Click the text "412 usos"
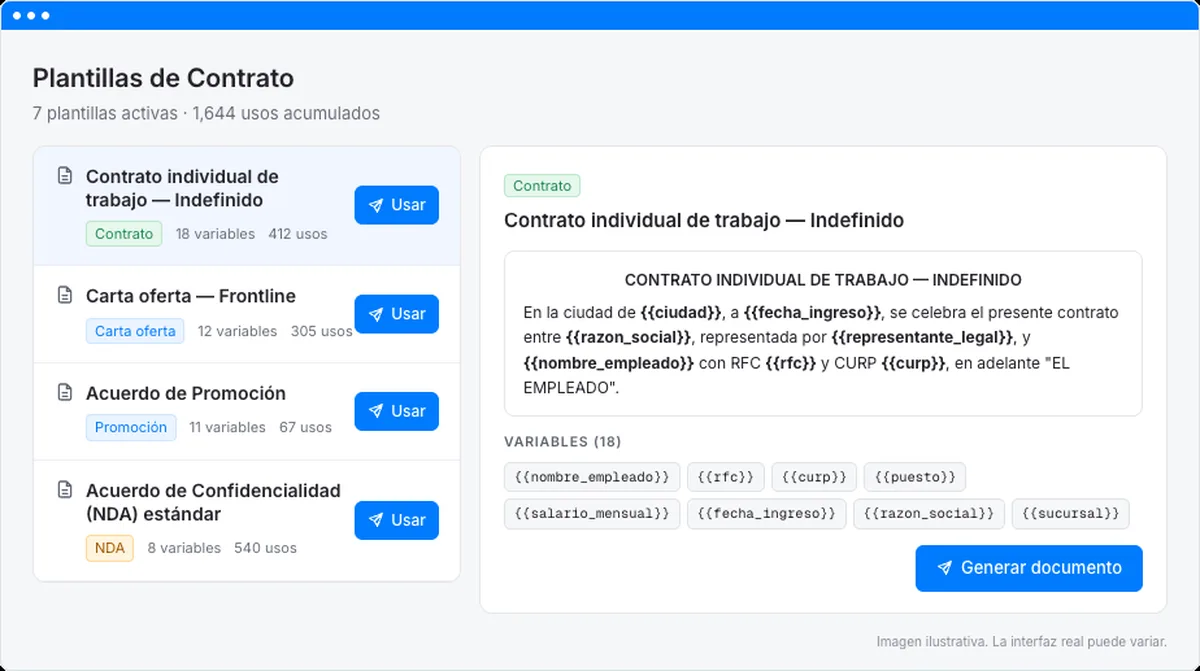 (x=298, y=234)
